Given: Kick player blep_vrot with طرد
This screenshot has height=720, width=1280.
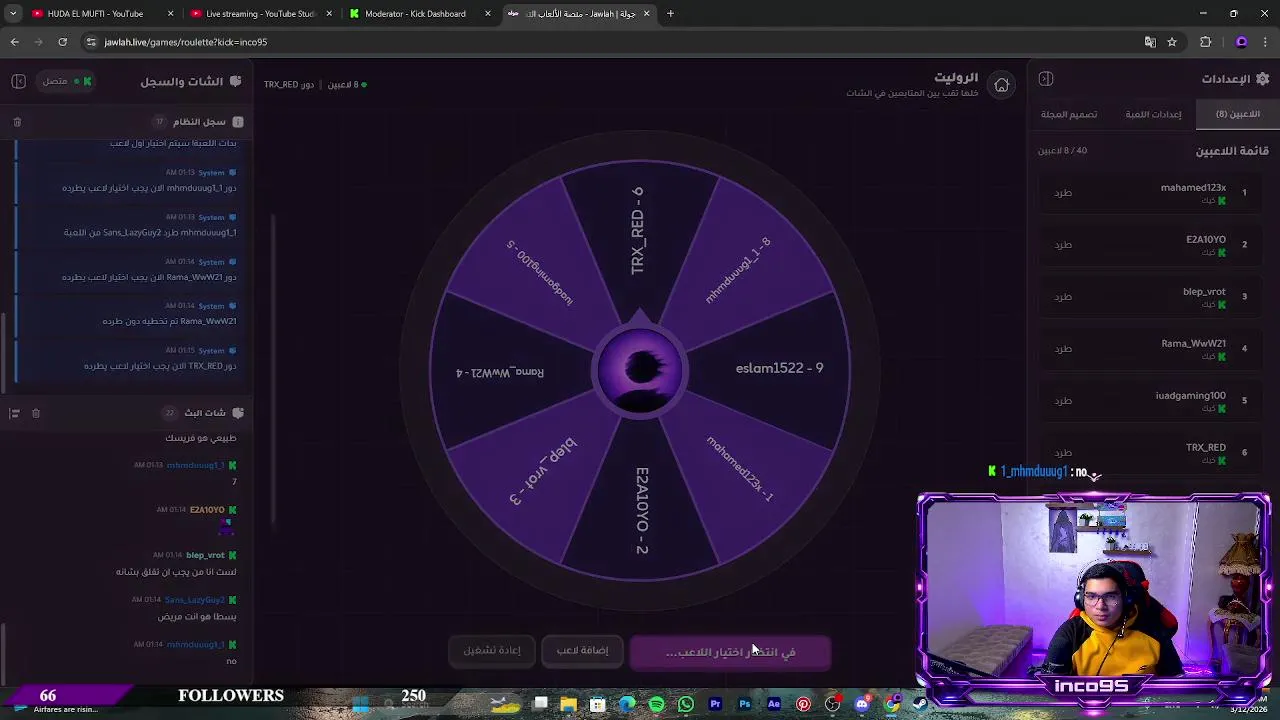Looking at the screenshot, I should coord(1063,296).
